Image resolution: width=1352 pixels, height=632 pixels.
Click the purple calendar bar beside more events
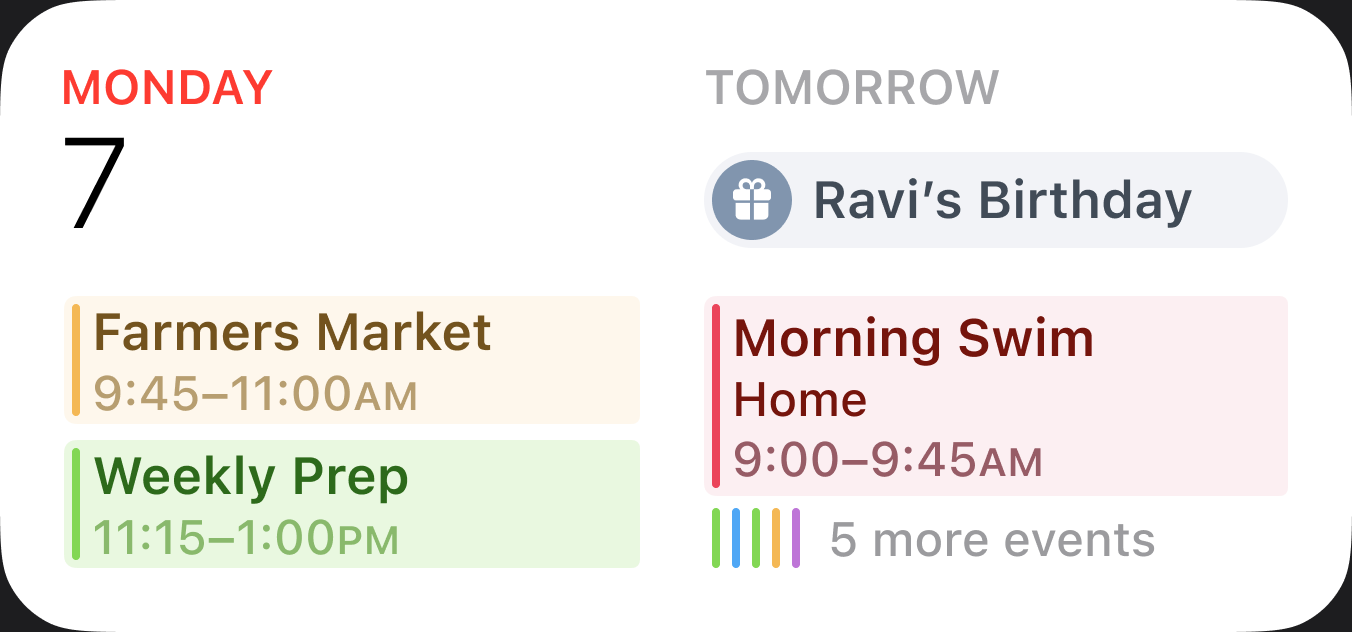point(796,538)
